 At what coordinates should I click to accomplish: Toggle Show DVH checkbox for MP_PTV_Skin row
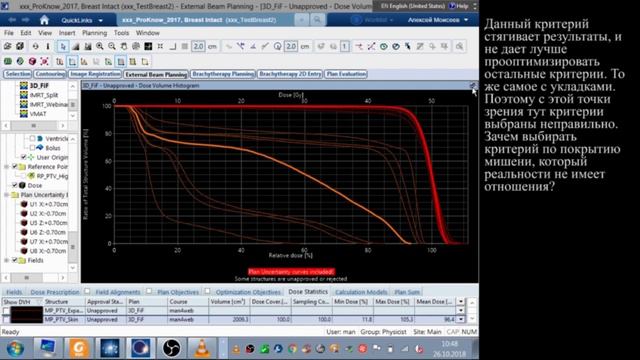(x=6, y=320)
